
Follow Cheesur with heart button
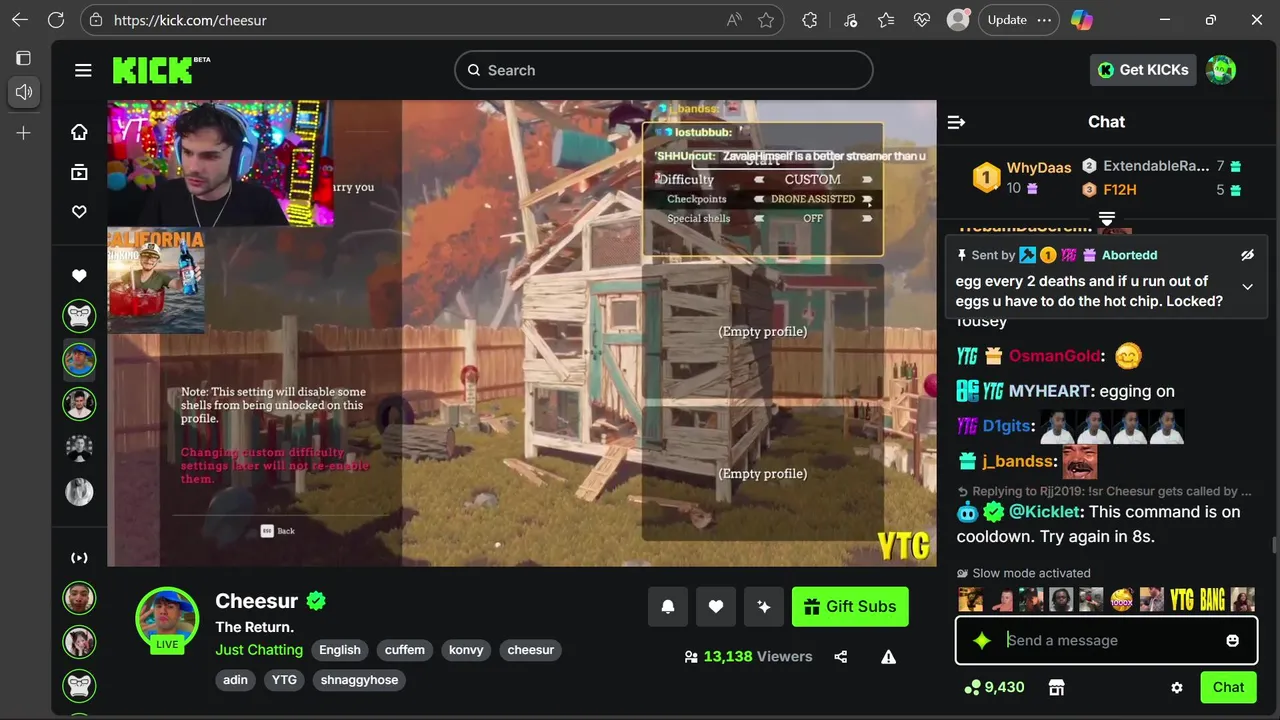(716, 606)
